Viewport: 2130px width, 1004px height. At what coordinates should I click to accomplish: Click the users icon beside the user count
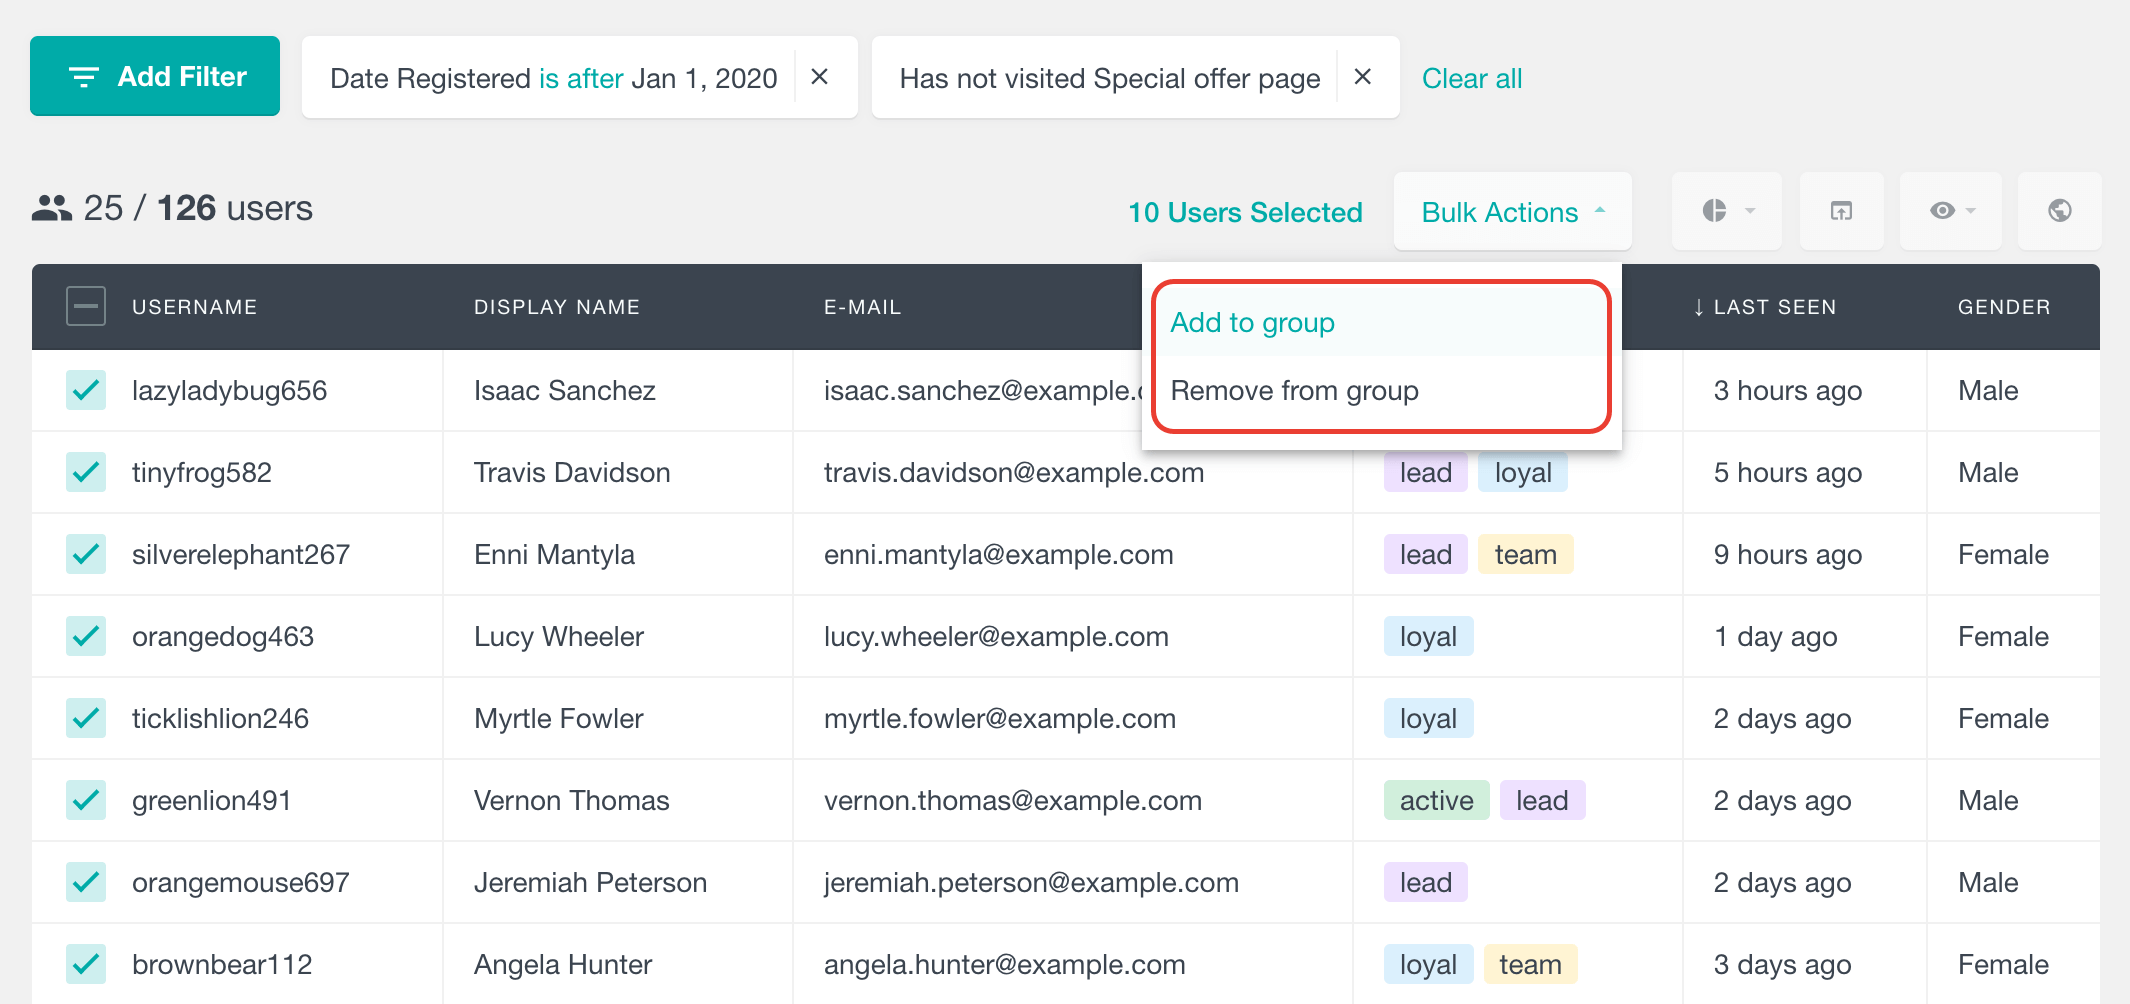point(53,209)
